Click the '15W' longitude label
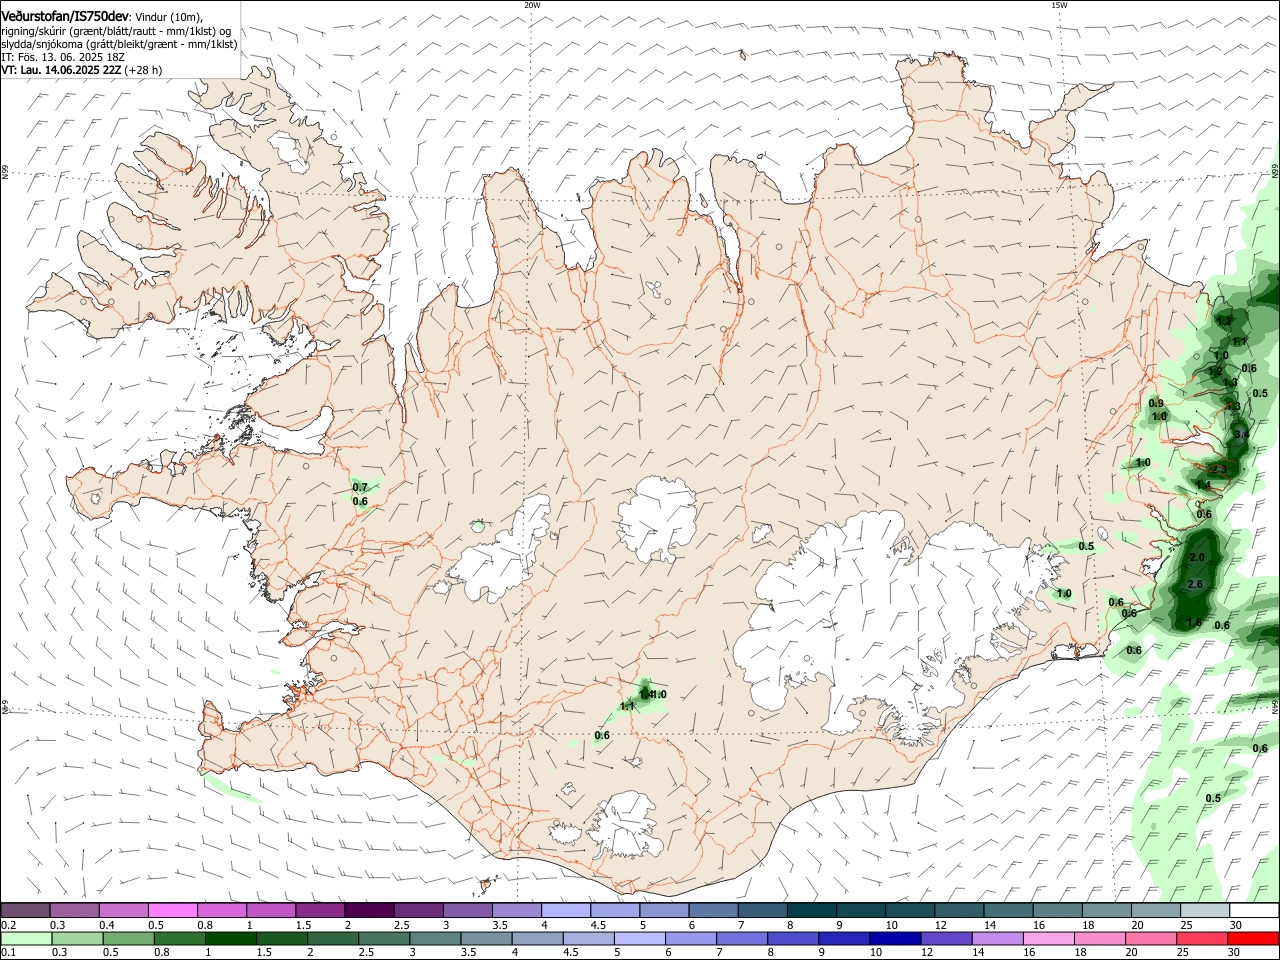1280x960 pixels. pos(1059,5)
